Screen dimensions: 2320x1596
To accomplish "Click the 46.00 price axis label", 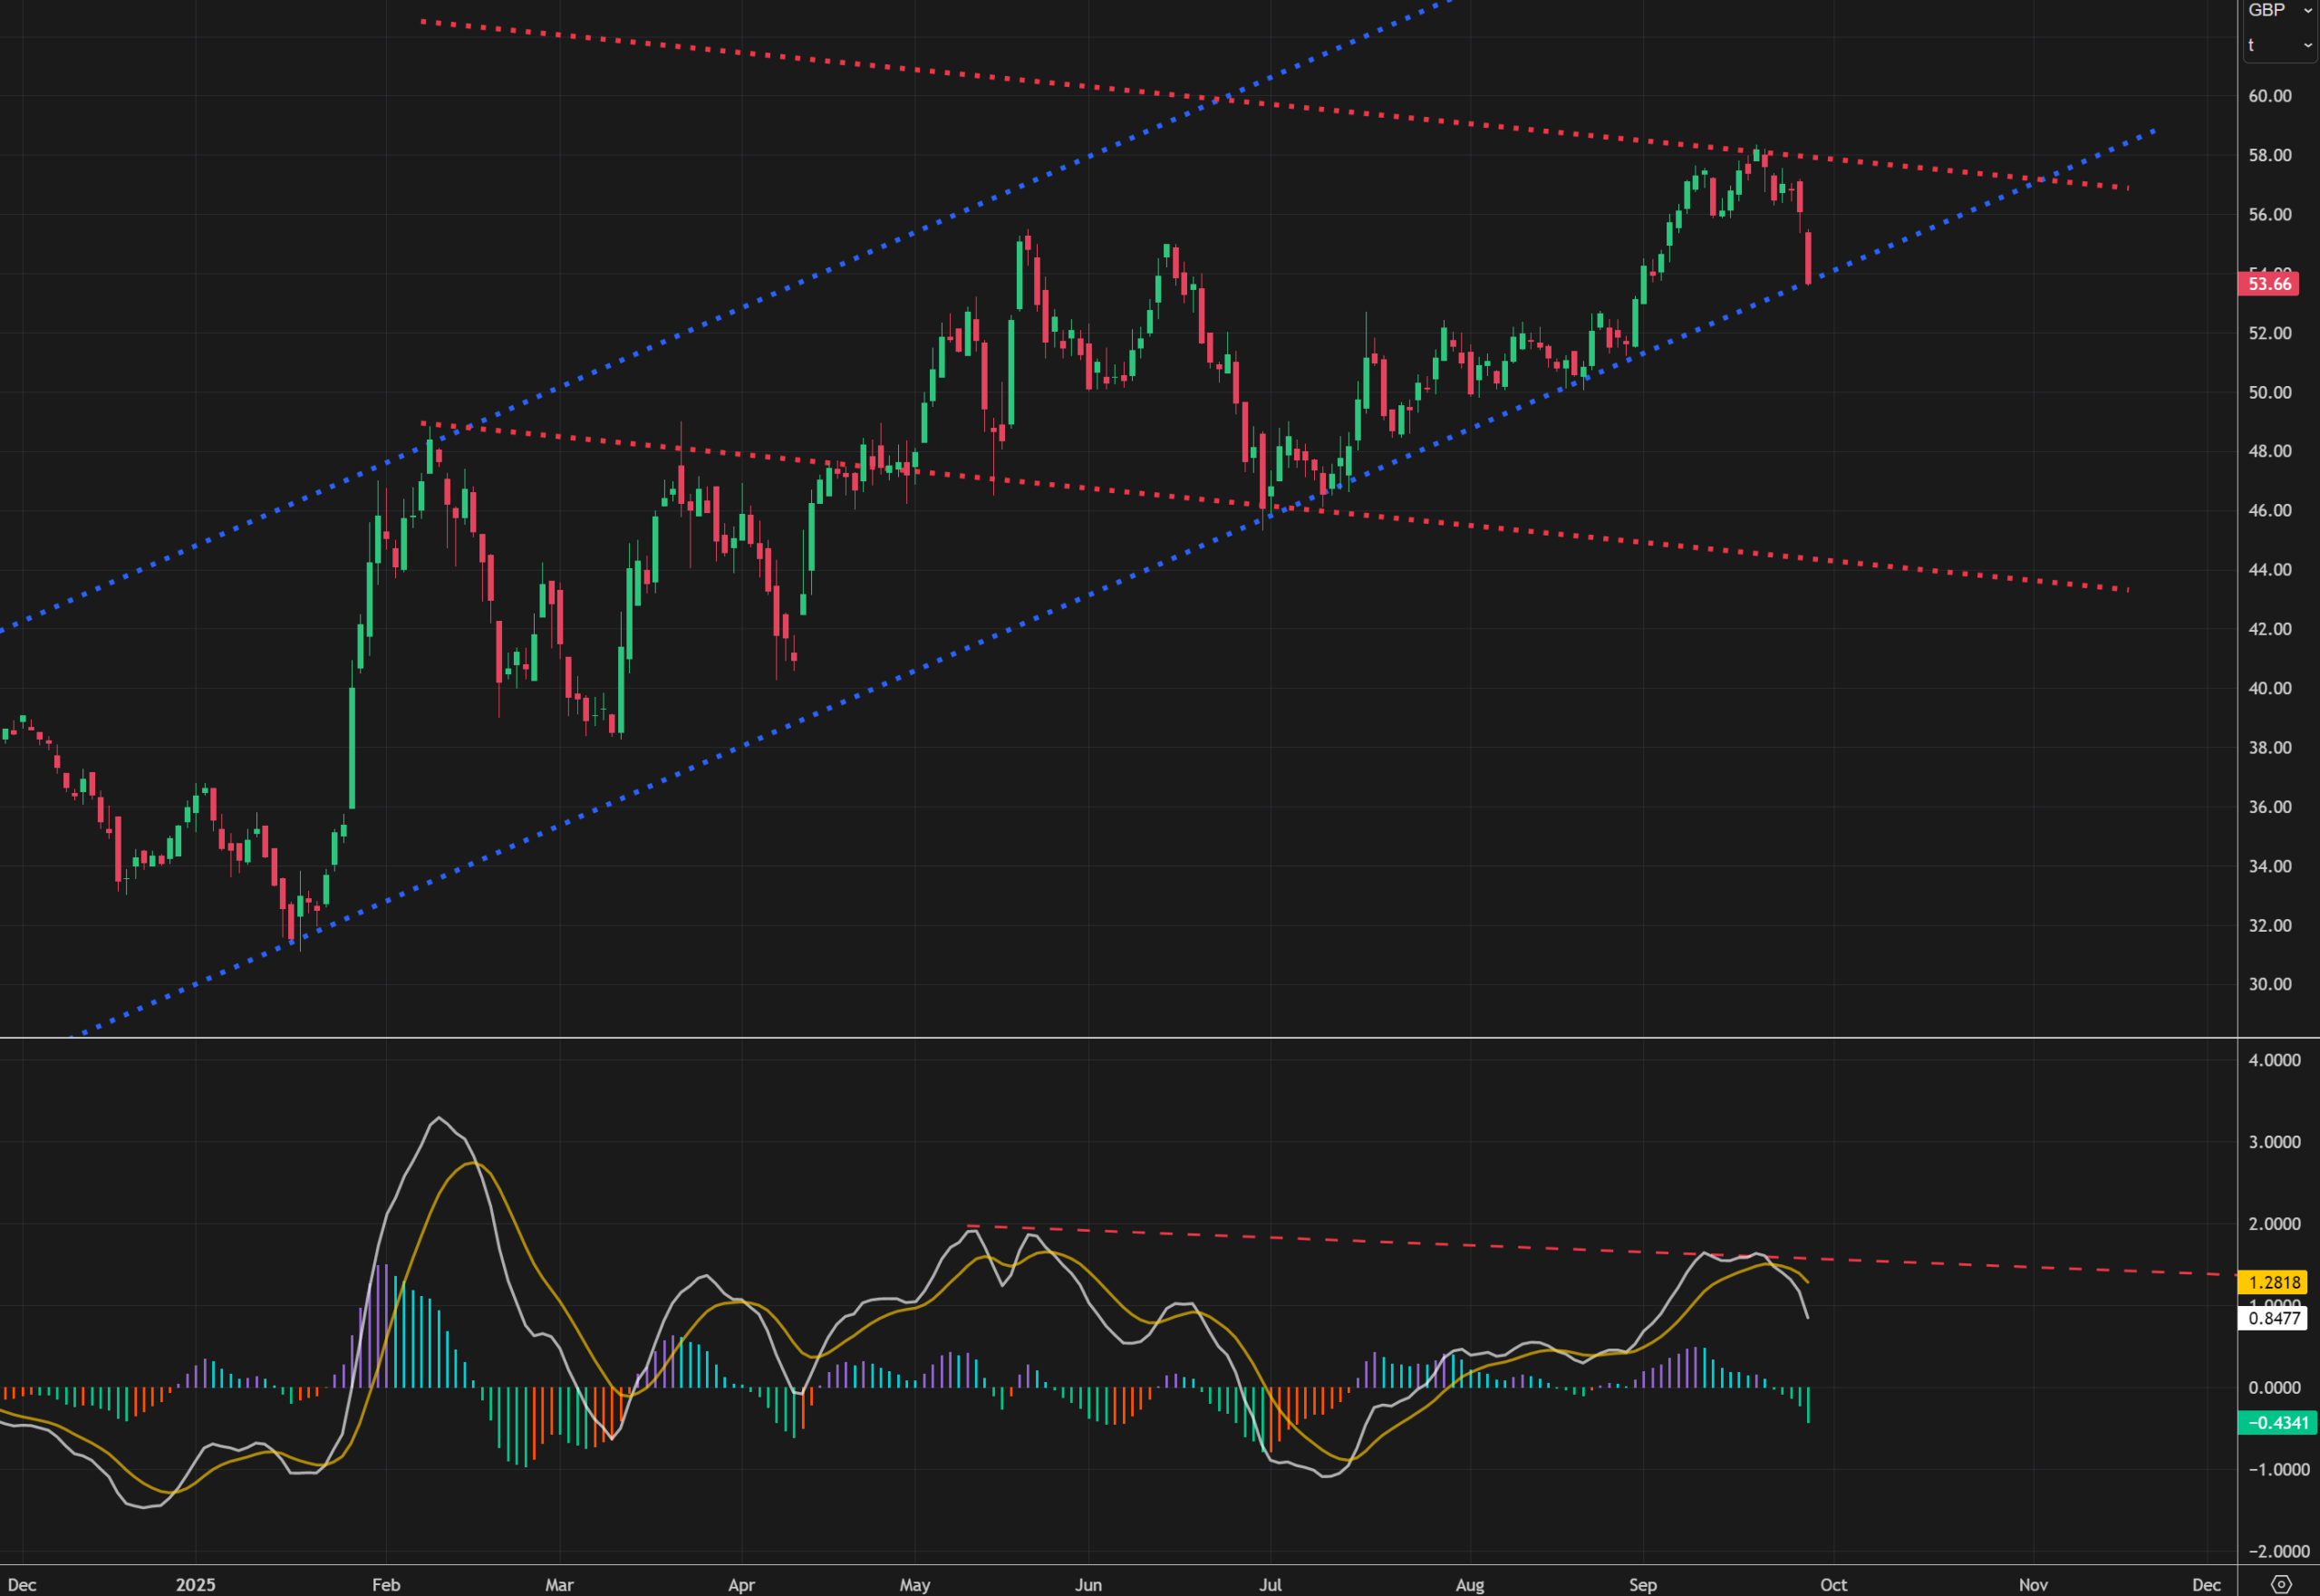I will 2270,510.
